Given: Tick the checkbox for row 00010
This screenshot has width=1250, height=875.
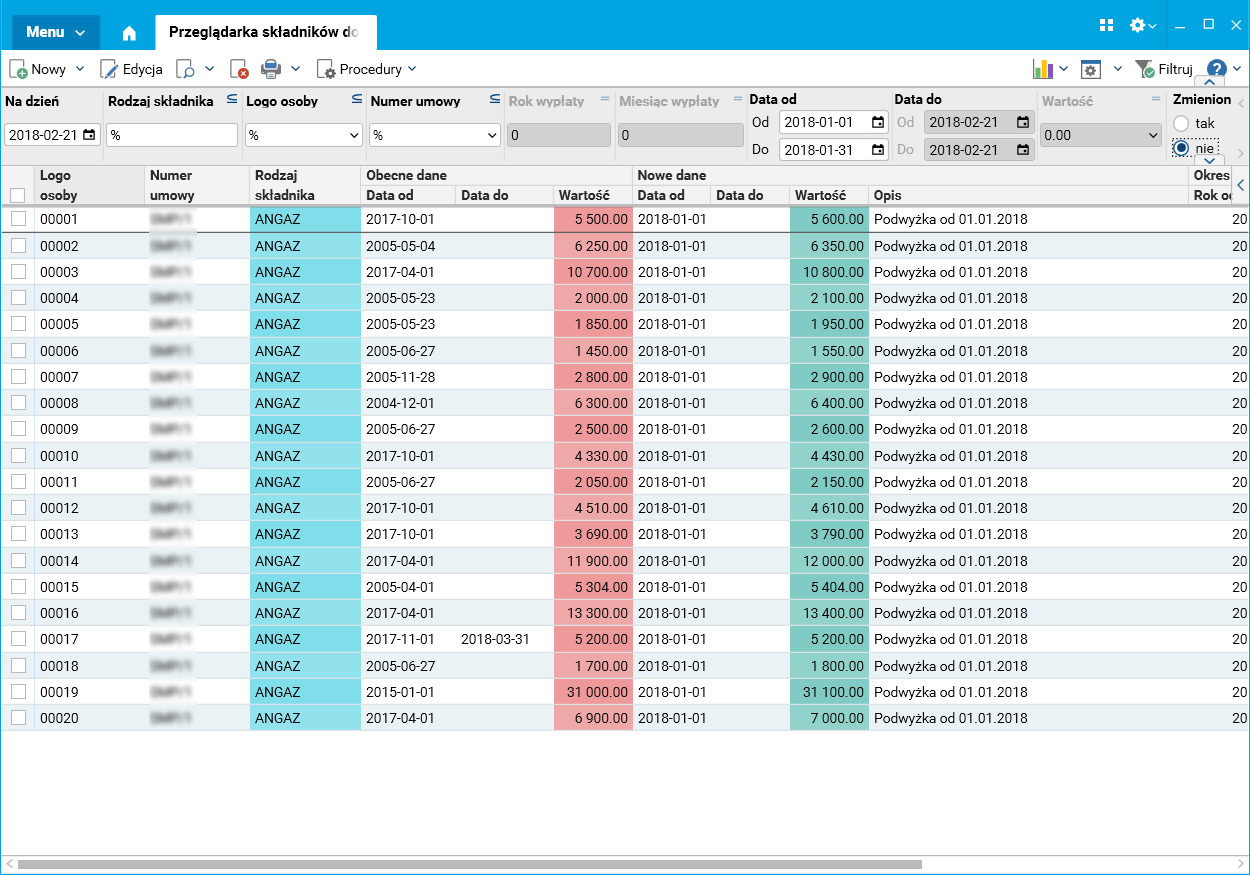Looking at the screenshot, I should pos(18,456).
